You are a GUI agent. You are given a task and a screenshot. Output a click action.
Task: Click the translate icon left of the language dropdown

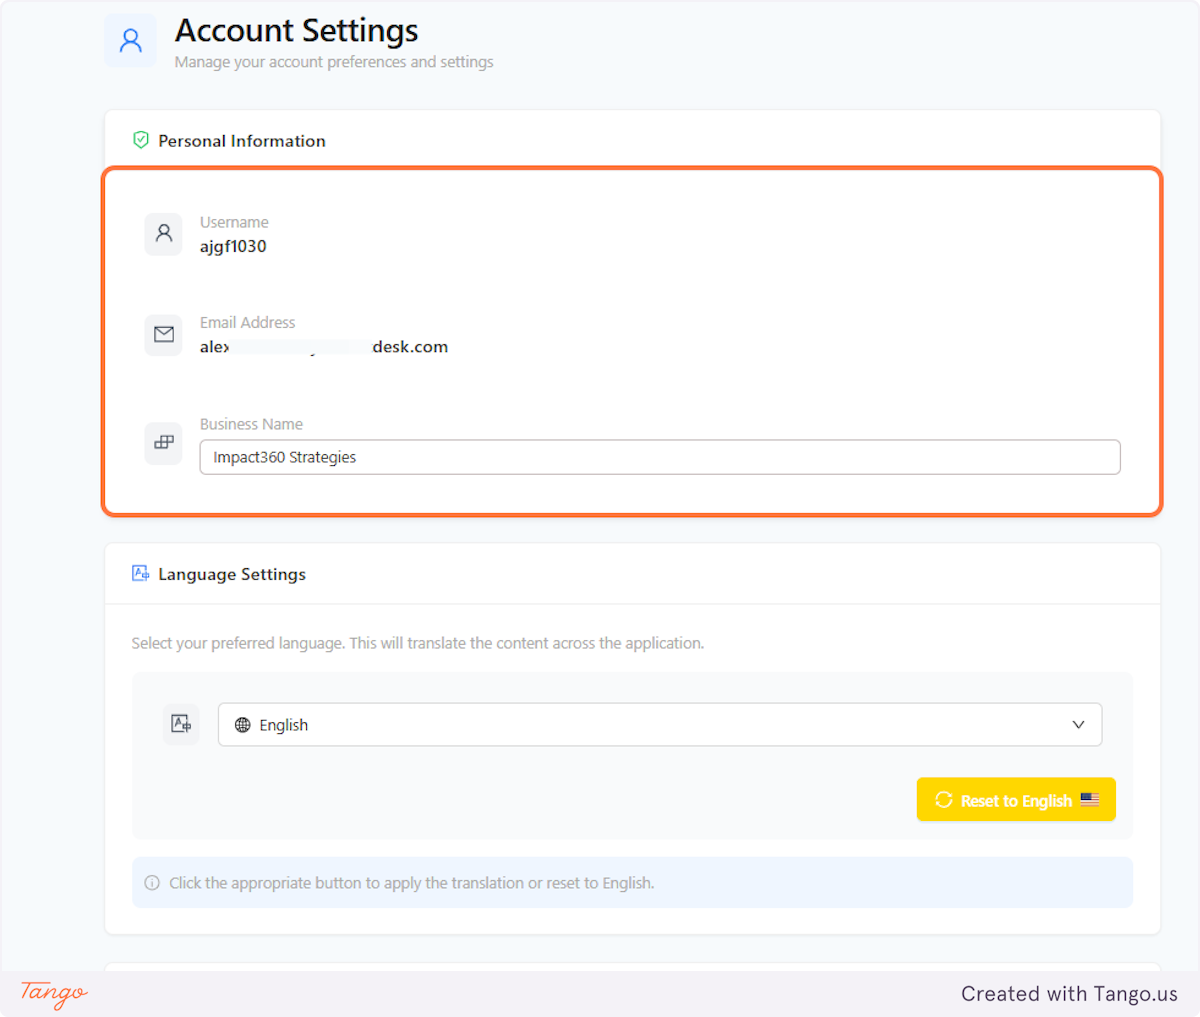tap(181, 724)
